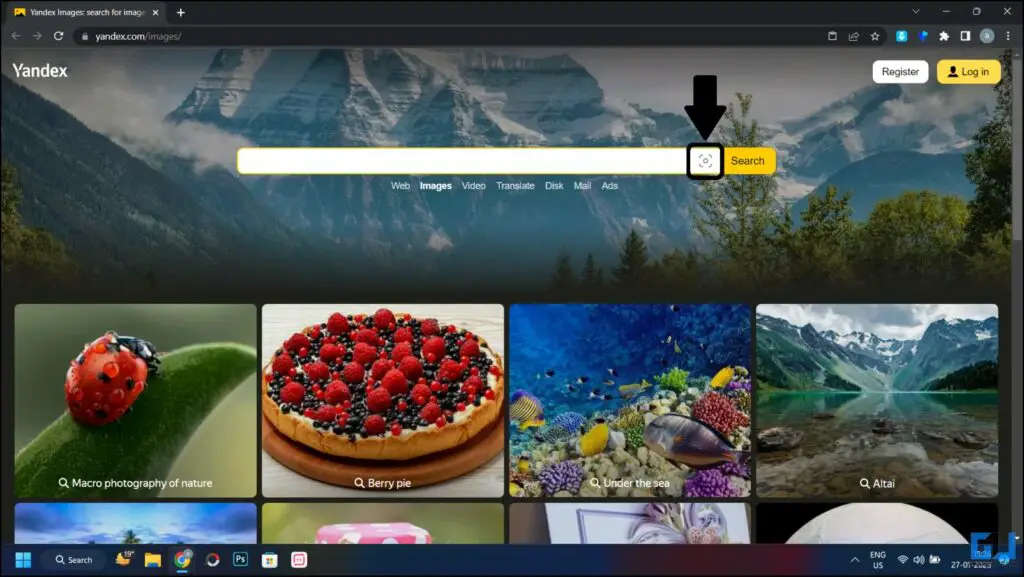Open the Translate link under search bar

click(x=515, y=186)
